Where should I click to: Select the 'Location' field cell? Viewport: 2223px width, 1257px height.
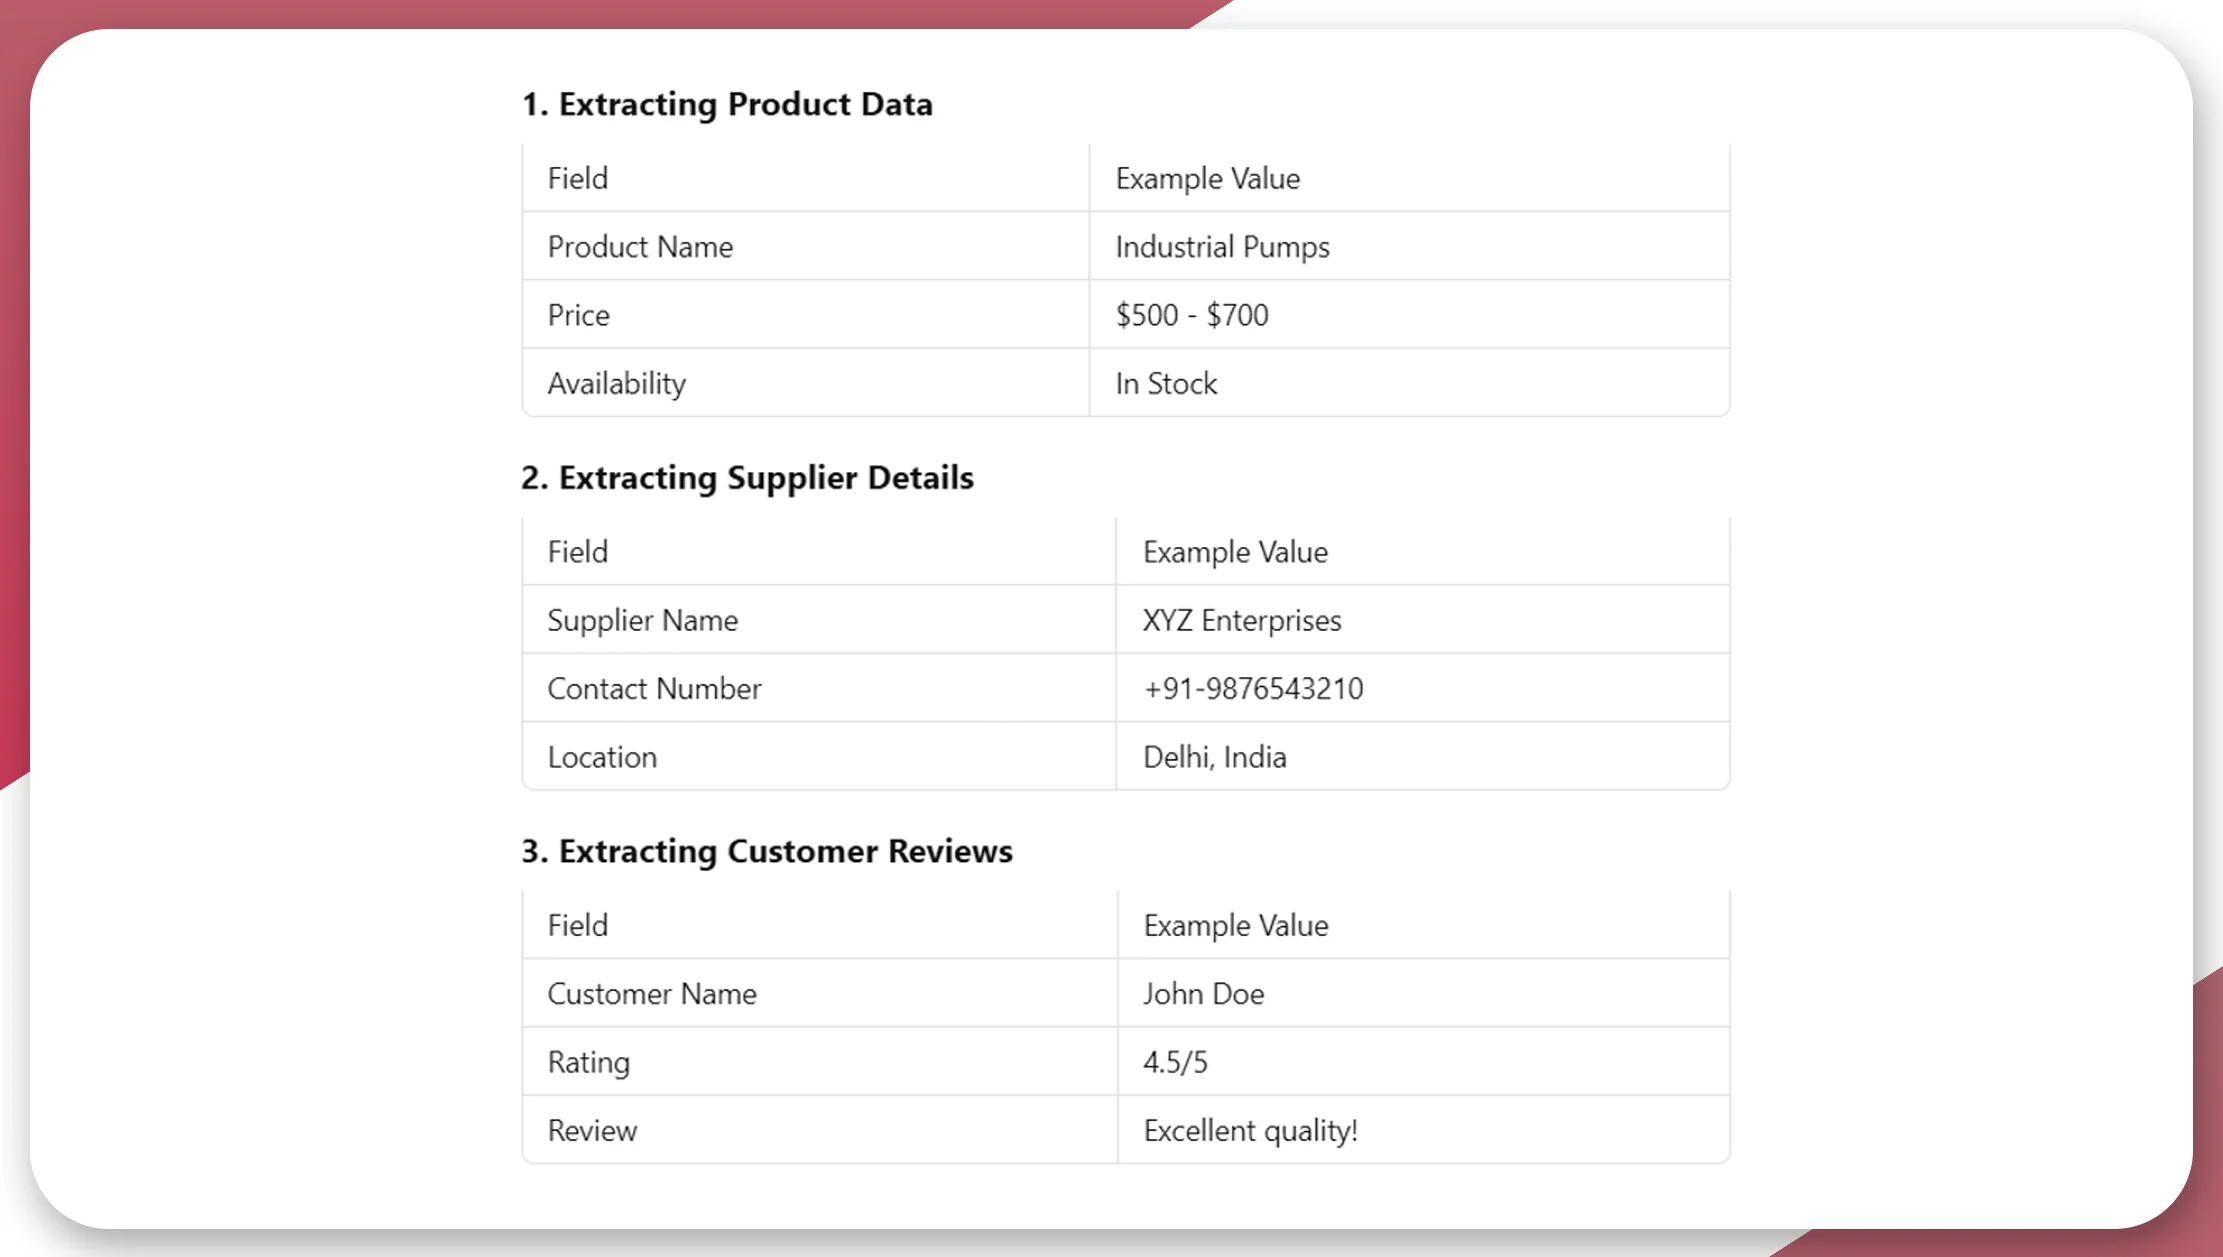(x=602, y=757)
